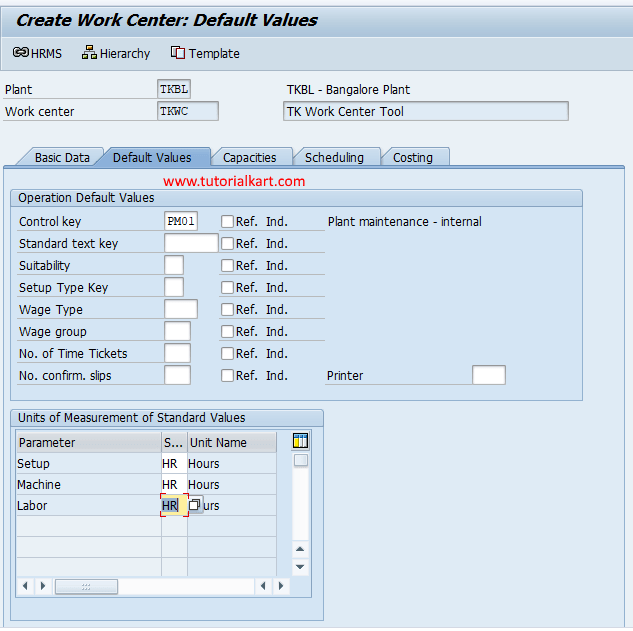633x631 pixels.
Task: Open table column settings icon
Action: 300,441
